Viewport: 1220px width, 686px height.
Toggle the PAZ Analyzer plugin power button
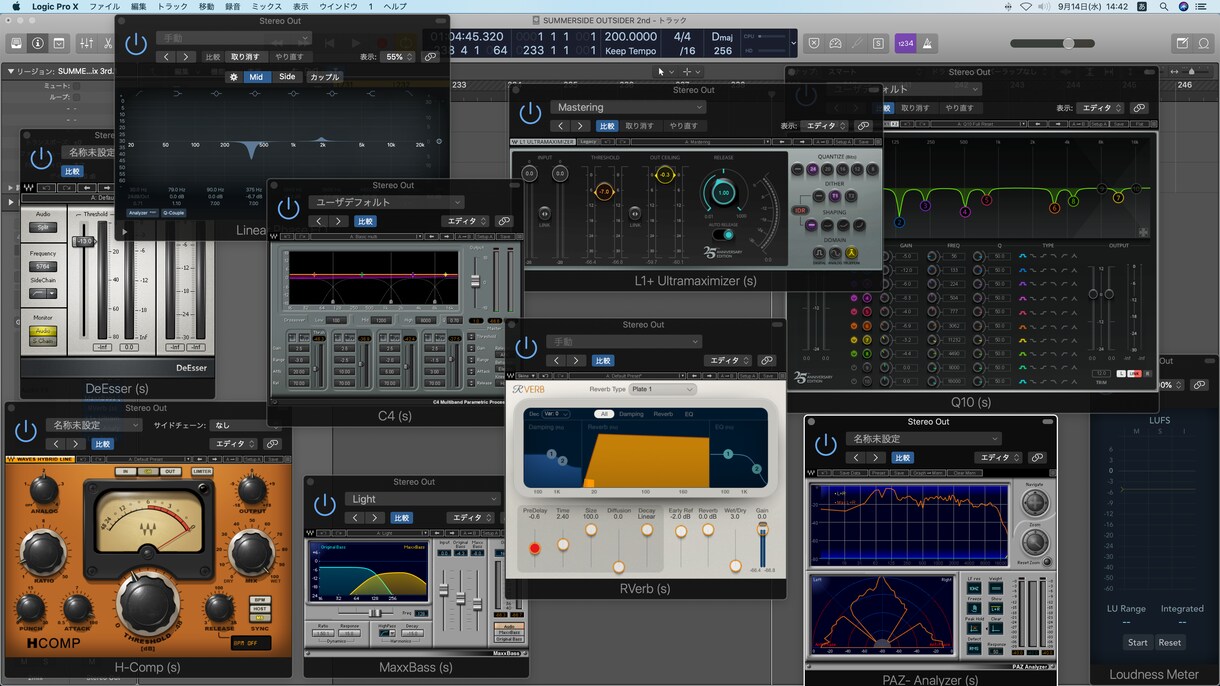tap(825, 445)
